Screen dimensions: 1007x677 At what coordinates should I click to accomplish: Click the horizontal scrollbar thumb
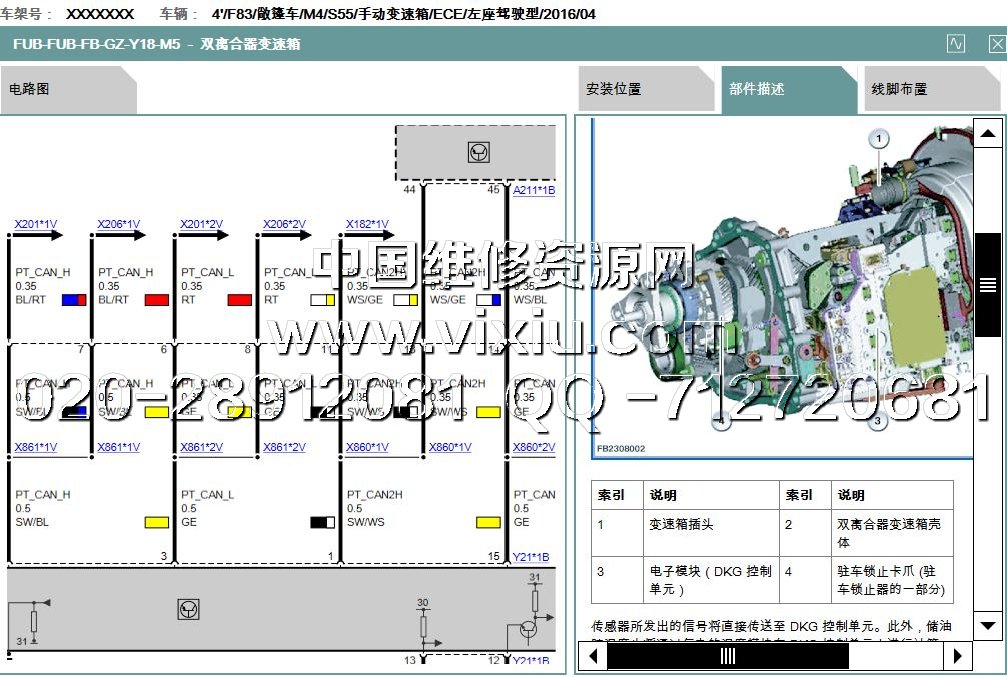pyautogui.click(x=727, y=656)
